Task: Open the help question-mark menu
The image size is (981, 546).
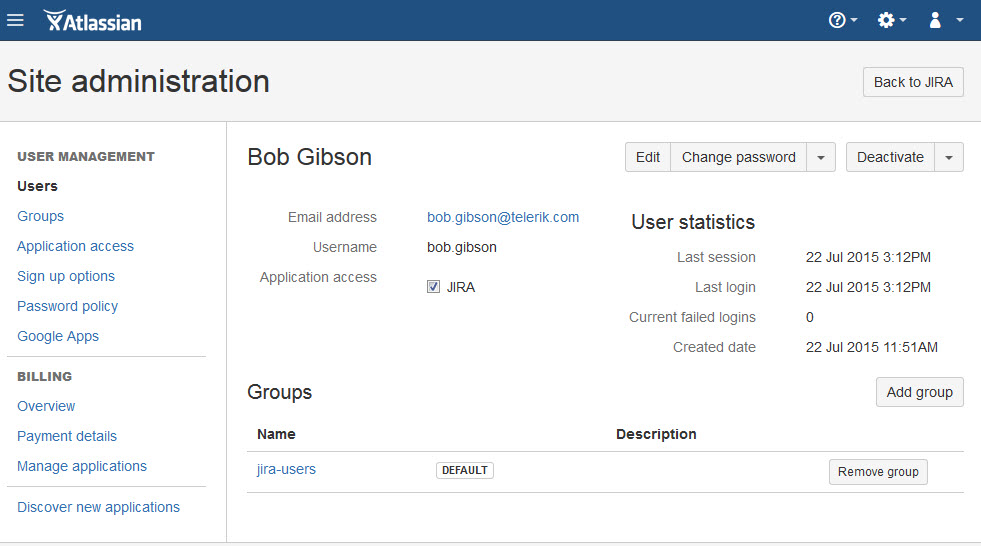Action: click(x=842, y=20)
